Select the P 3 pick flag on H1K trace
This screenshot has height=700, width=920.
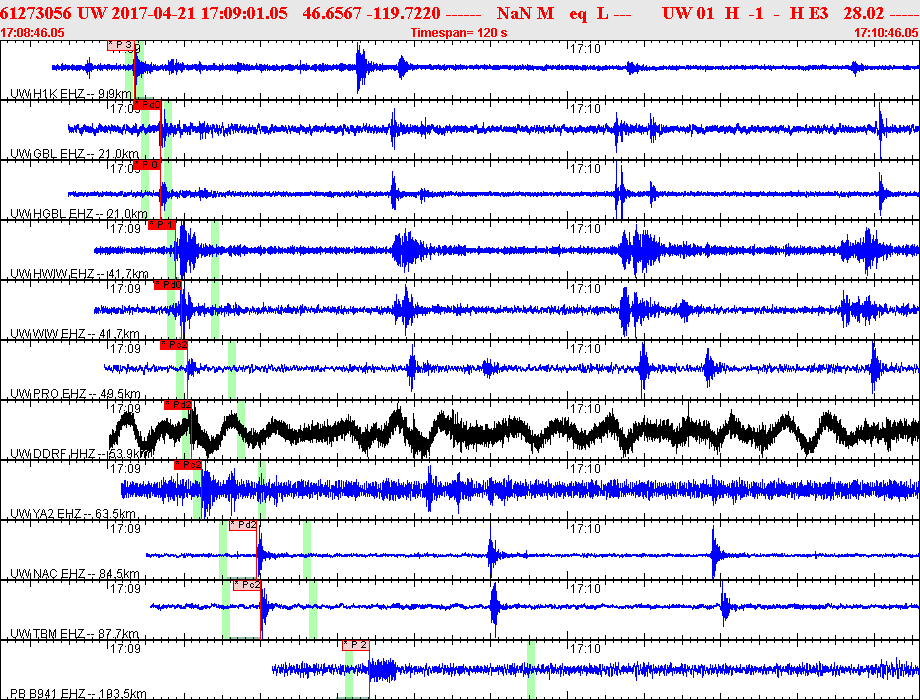pyautogui.click(x=121, y=46)
